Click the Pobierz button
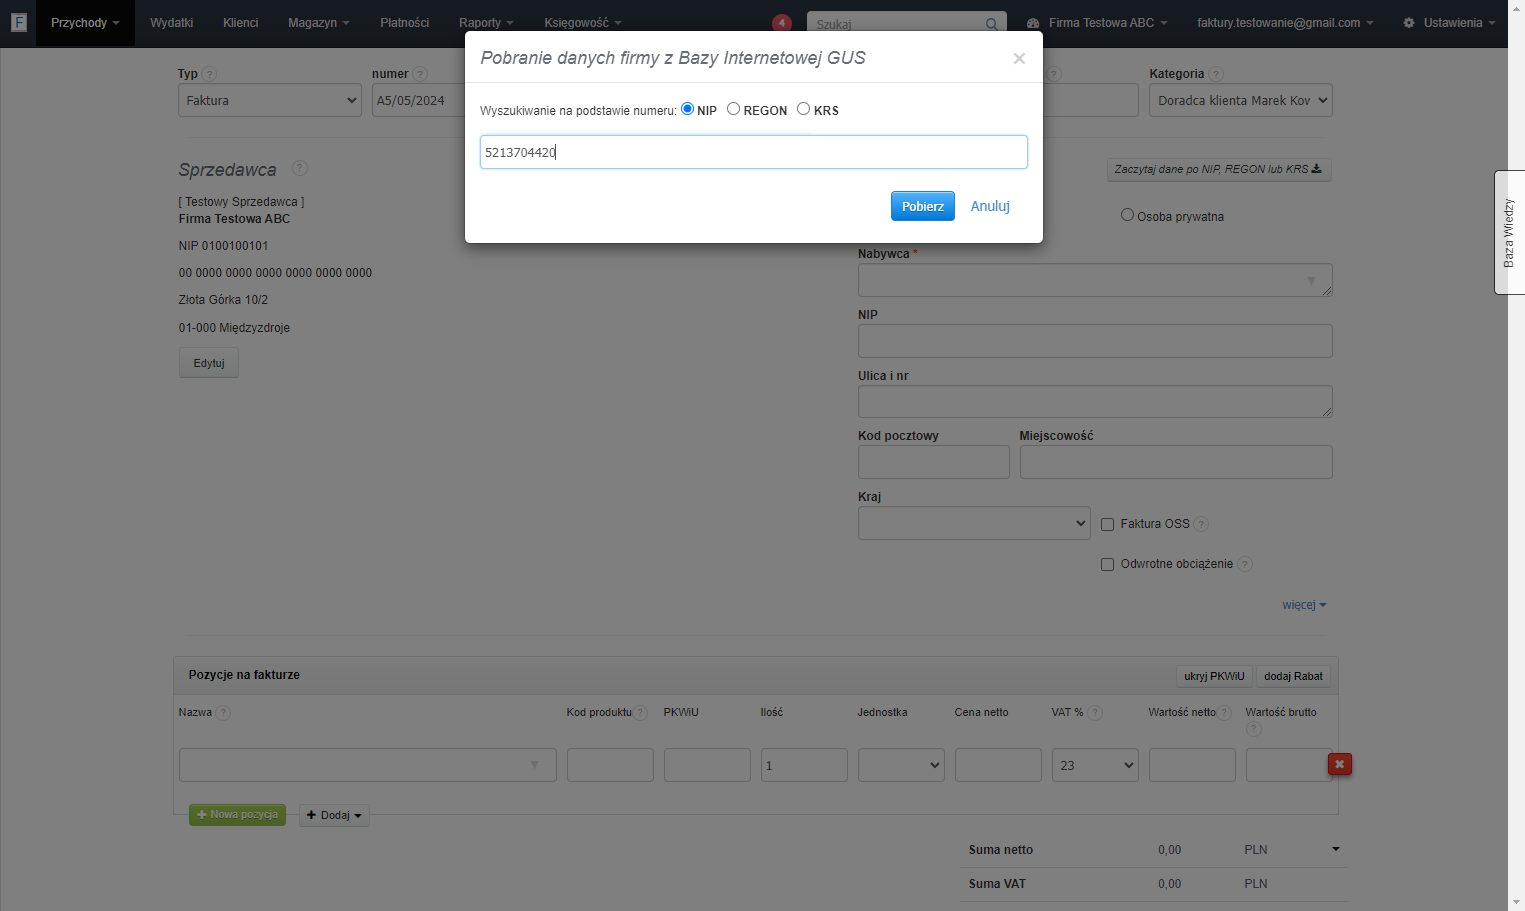The height and width of the screenshot is (911, 1525). point(922,206)
